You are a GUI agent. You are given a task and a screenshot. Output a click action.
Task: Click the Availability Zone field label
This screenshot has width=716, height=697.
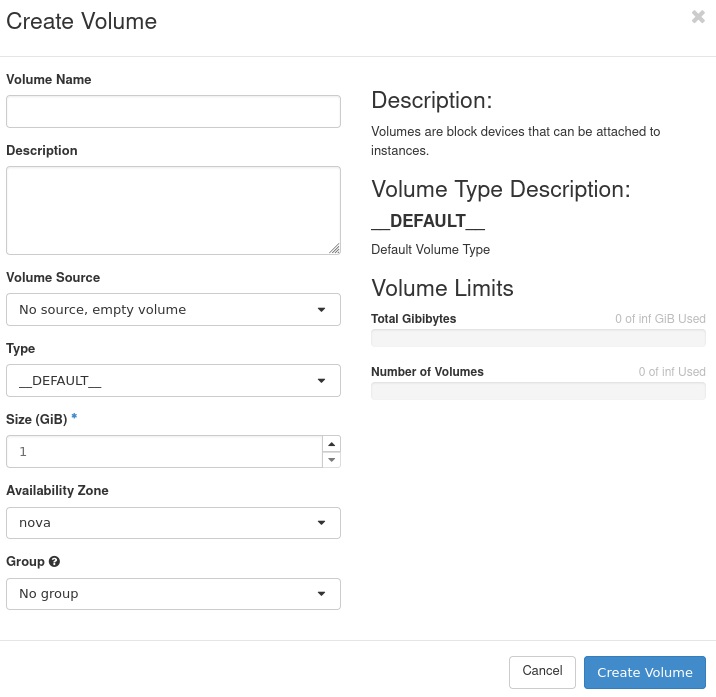(57, 491)
